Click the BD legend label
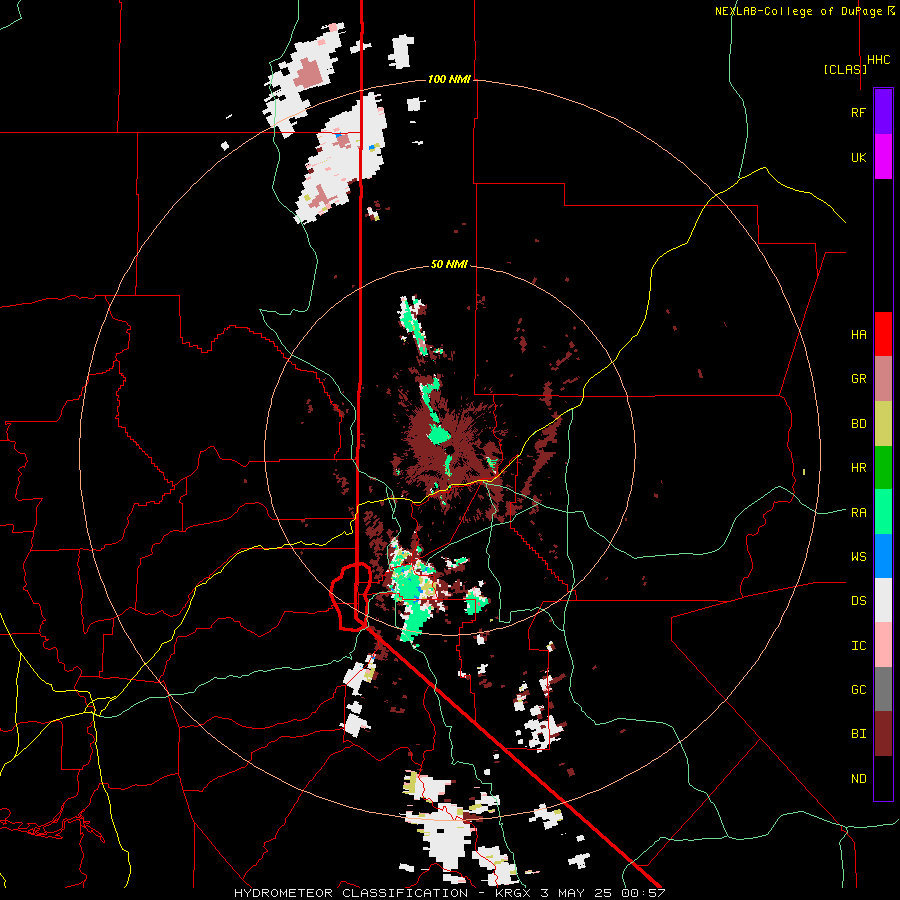 (858, 424)
